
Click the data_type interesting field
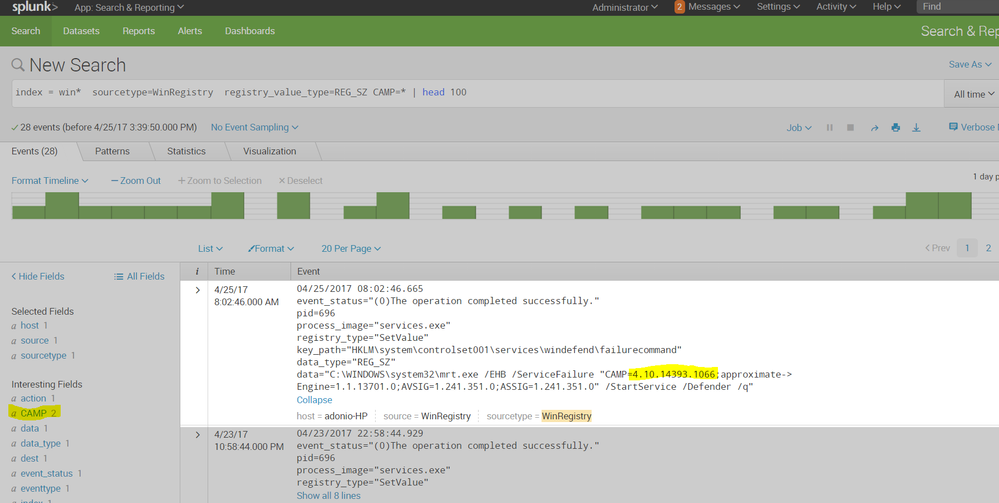[x=40, y=443]
